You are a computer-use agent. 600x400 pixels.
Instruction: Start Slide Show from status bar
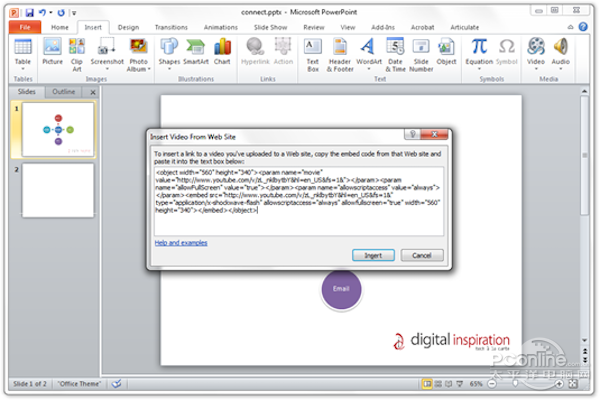tap(460, 384)
